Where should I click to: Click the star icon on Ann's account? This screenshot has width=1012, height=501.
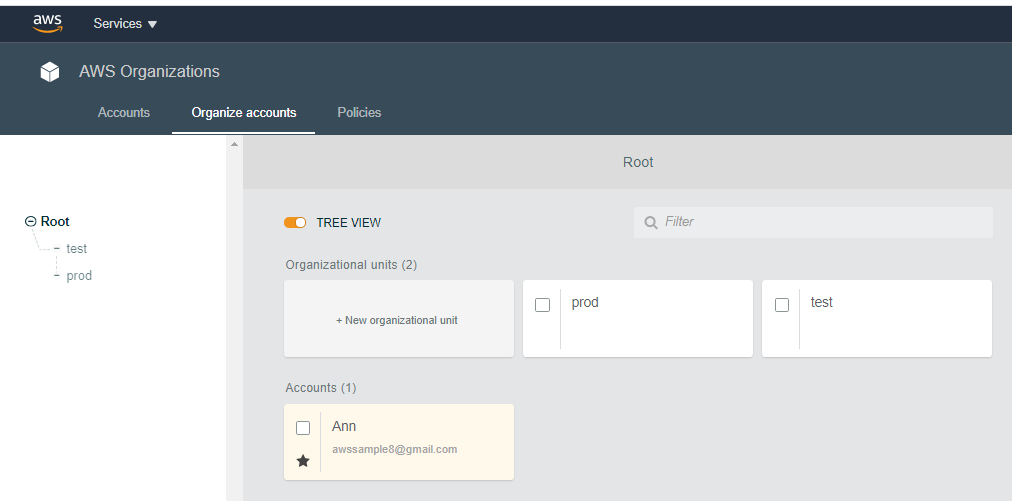[303, 460]
